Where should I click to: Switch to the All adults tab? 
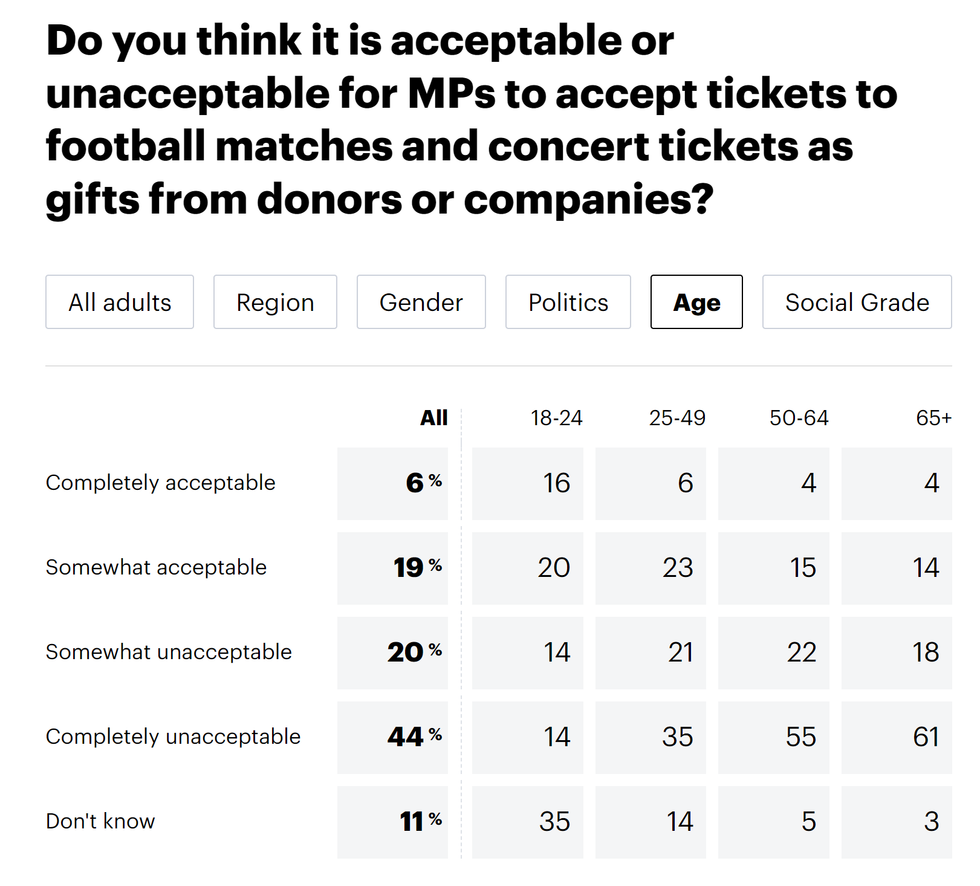[x=119, y=301]
